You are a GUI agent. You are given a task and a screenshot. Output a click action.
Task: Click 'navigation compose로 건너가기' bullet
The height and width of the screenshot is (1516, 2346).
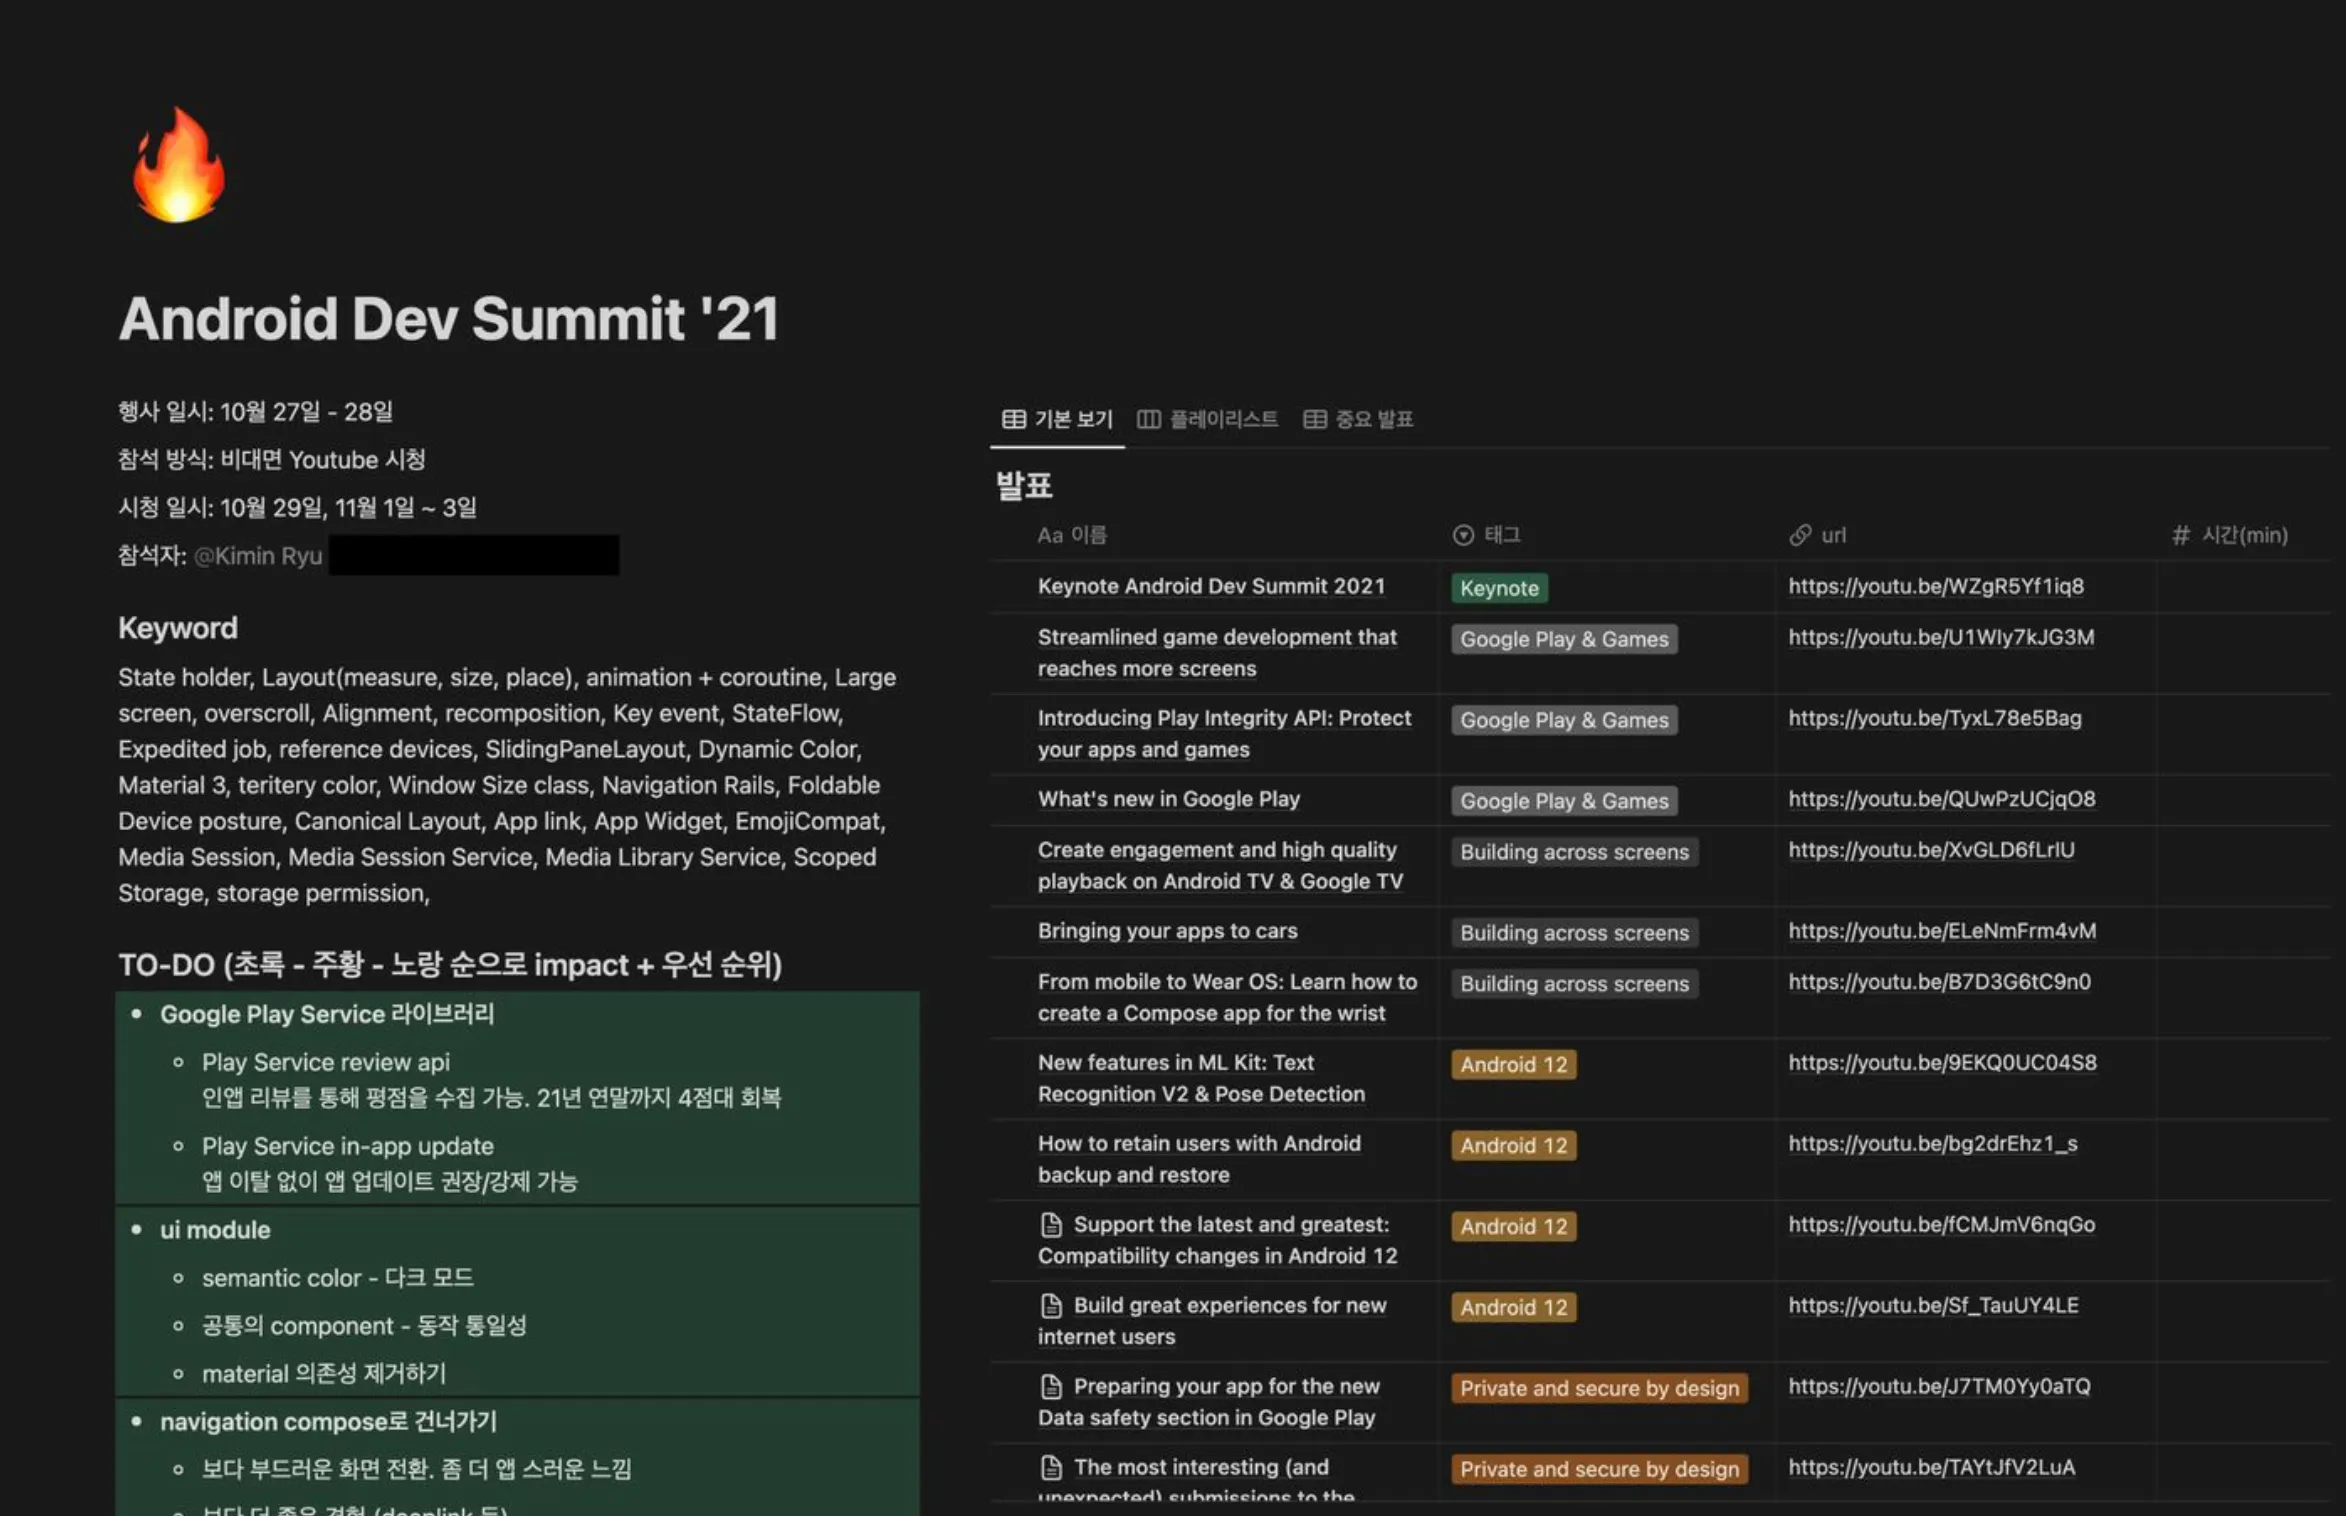coord(328,1423)
